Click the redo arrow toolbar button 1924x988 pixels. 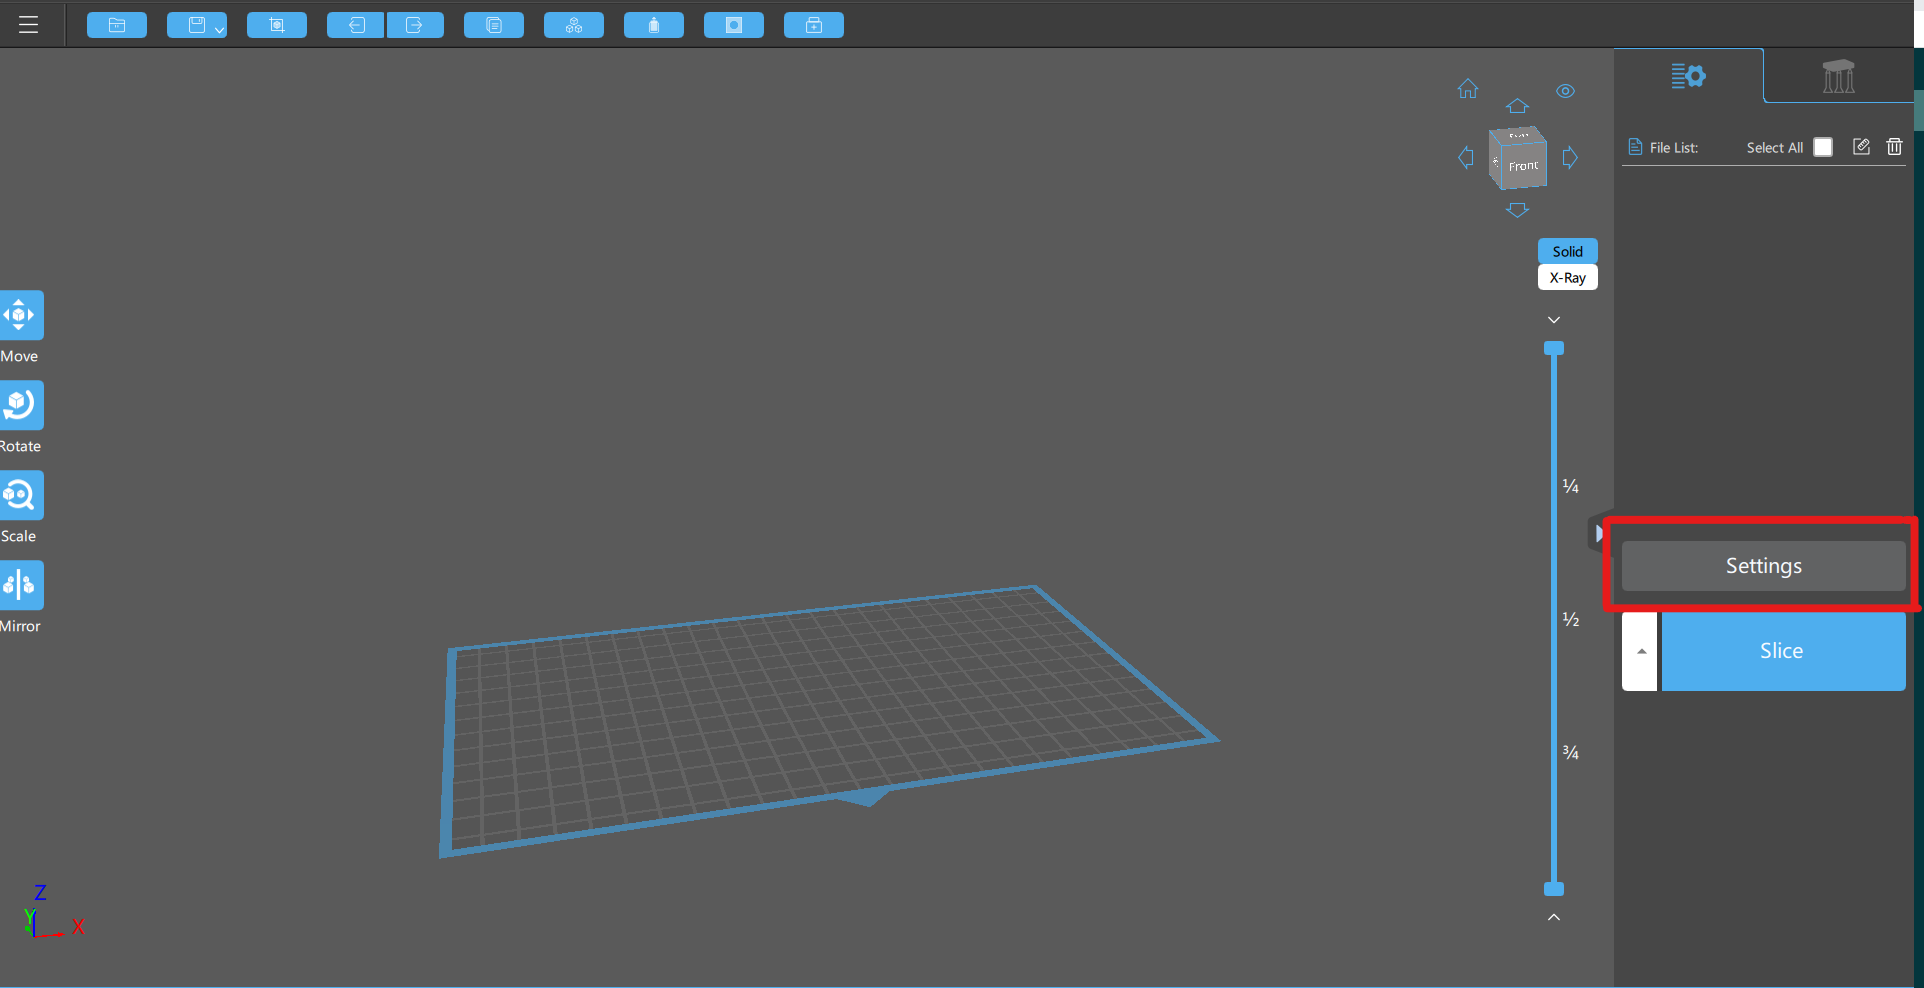415,25
